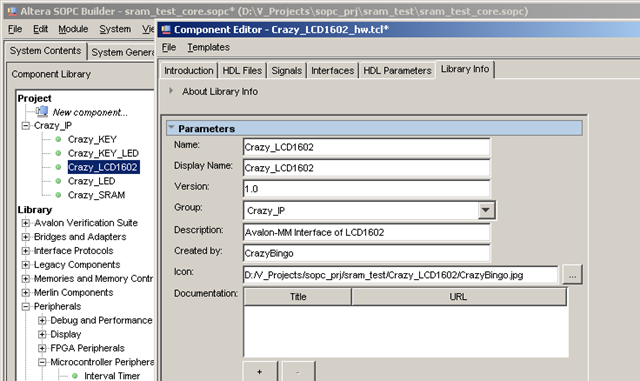Click the empty Documentation table area

coord(406,331)
